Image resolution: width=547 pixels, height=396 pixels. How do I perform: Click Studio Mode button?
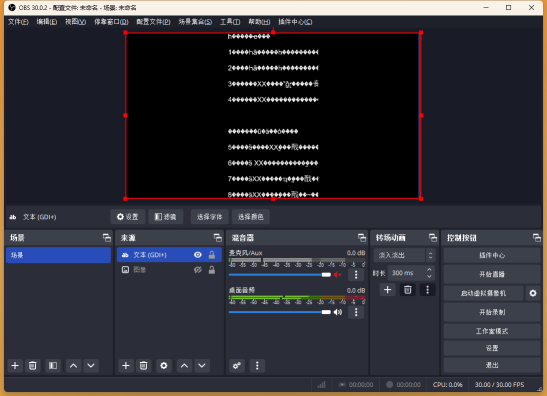click(492, 331)
